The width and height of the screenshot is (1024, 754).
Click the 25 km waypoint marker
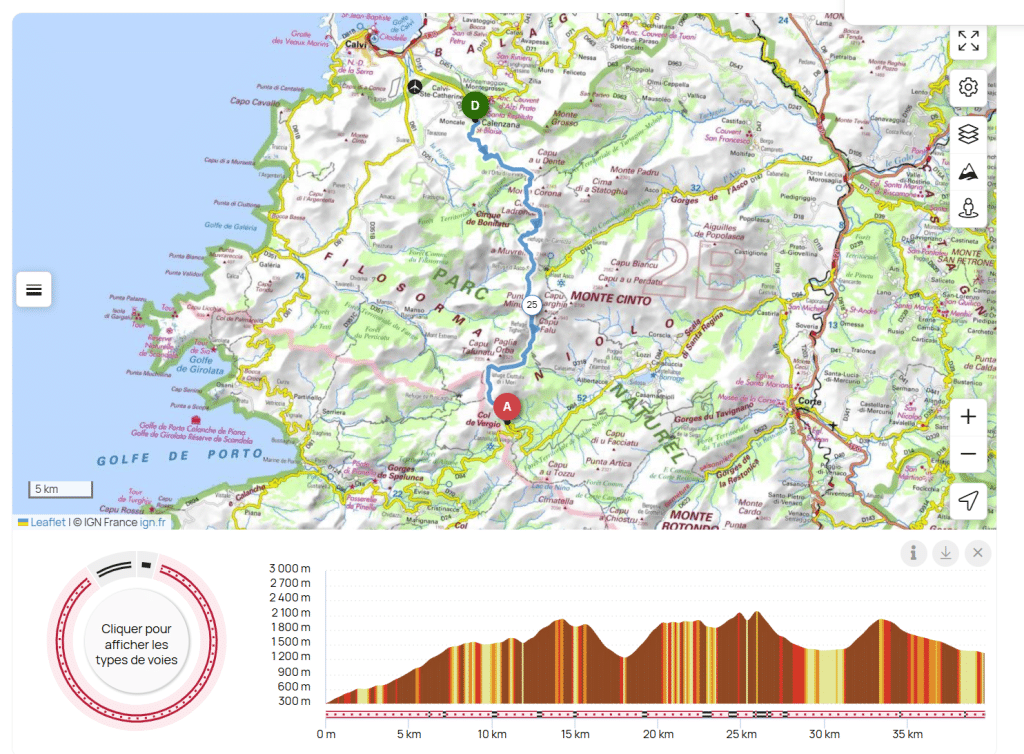pyautogui.click(x=532, y=304)
